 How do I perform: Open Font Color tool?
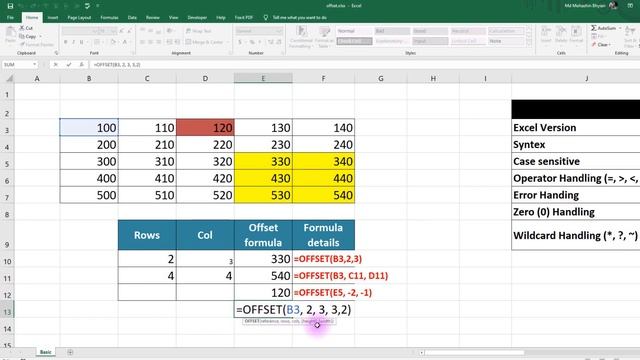click(125, 42)
